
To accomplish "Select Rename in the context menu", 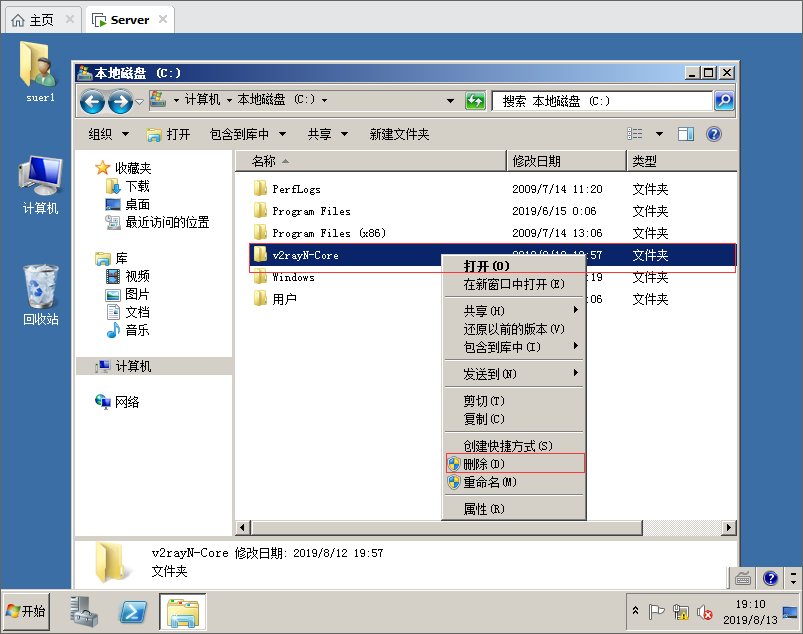I will (x=490, y=482).
